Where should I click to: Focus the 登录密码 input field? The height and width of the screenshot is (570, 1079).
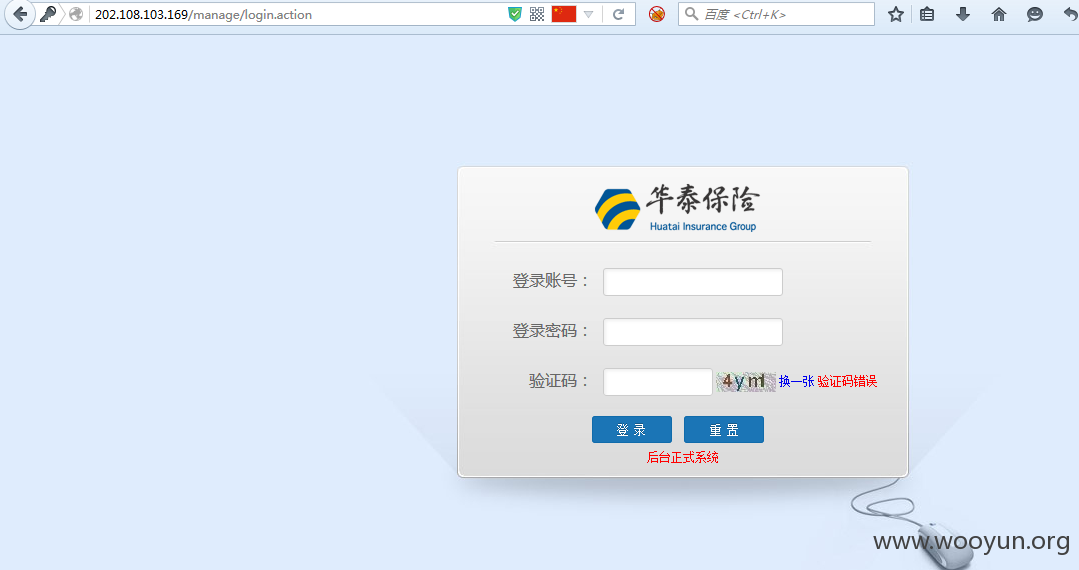click(693, 332)
